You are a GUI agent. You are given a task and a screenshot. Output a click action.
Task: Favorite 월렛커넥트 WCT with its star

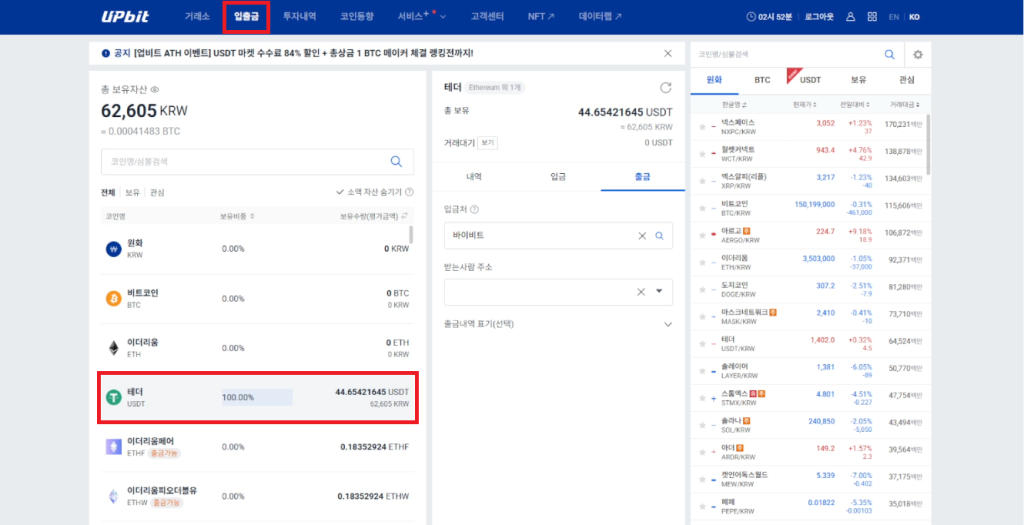[x=702, y=152]
